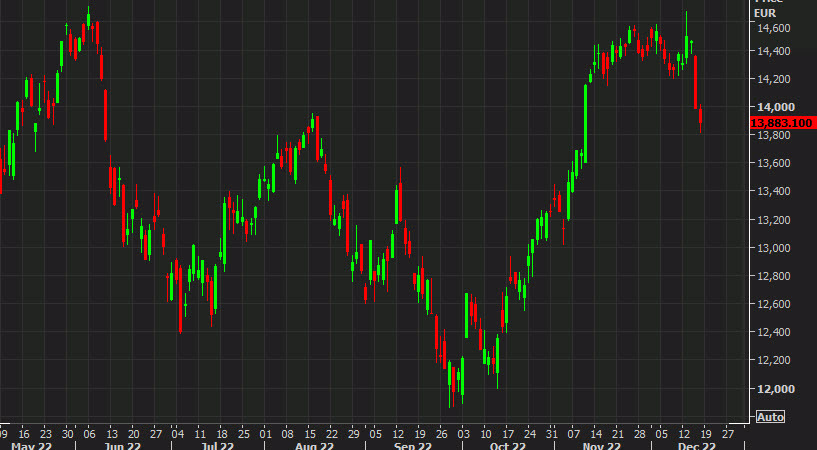
Task: Click the bold 14,000 price axis label
Action: tap(774, 107)
